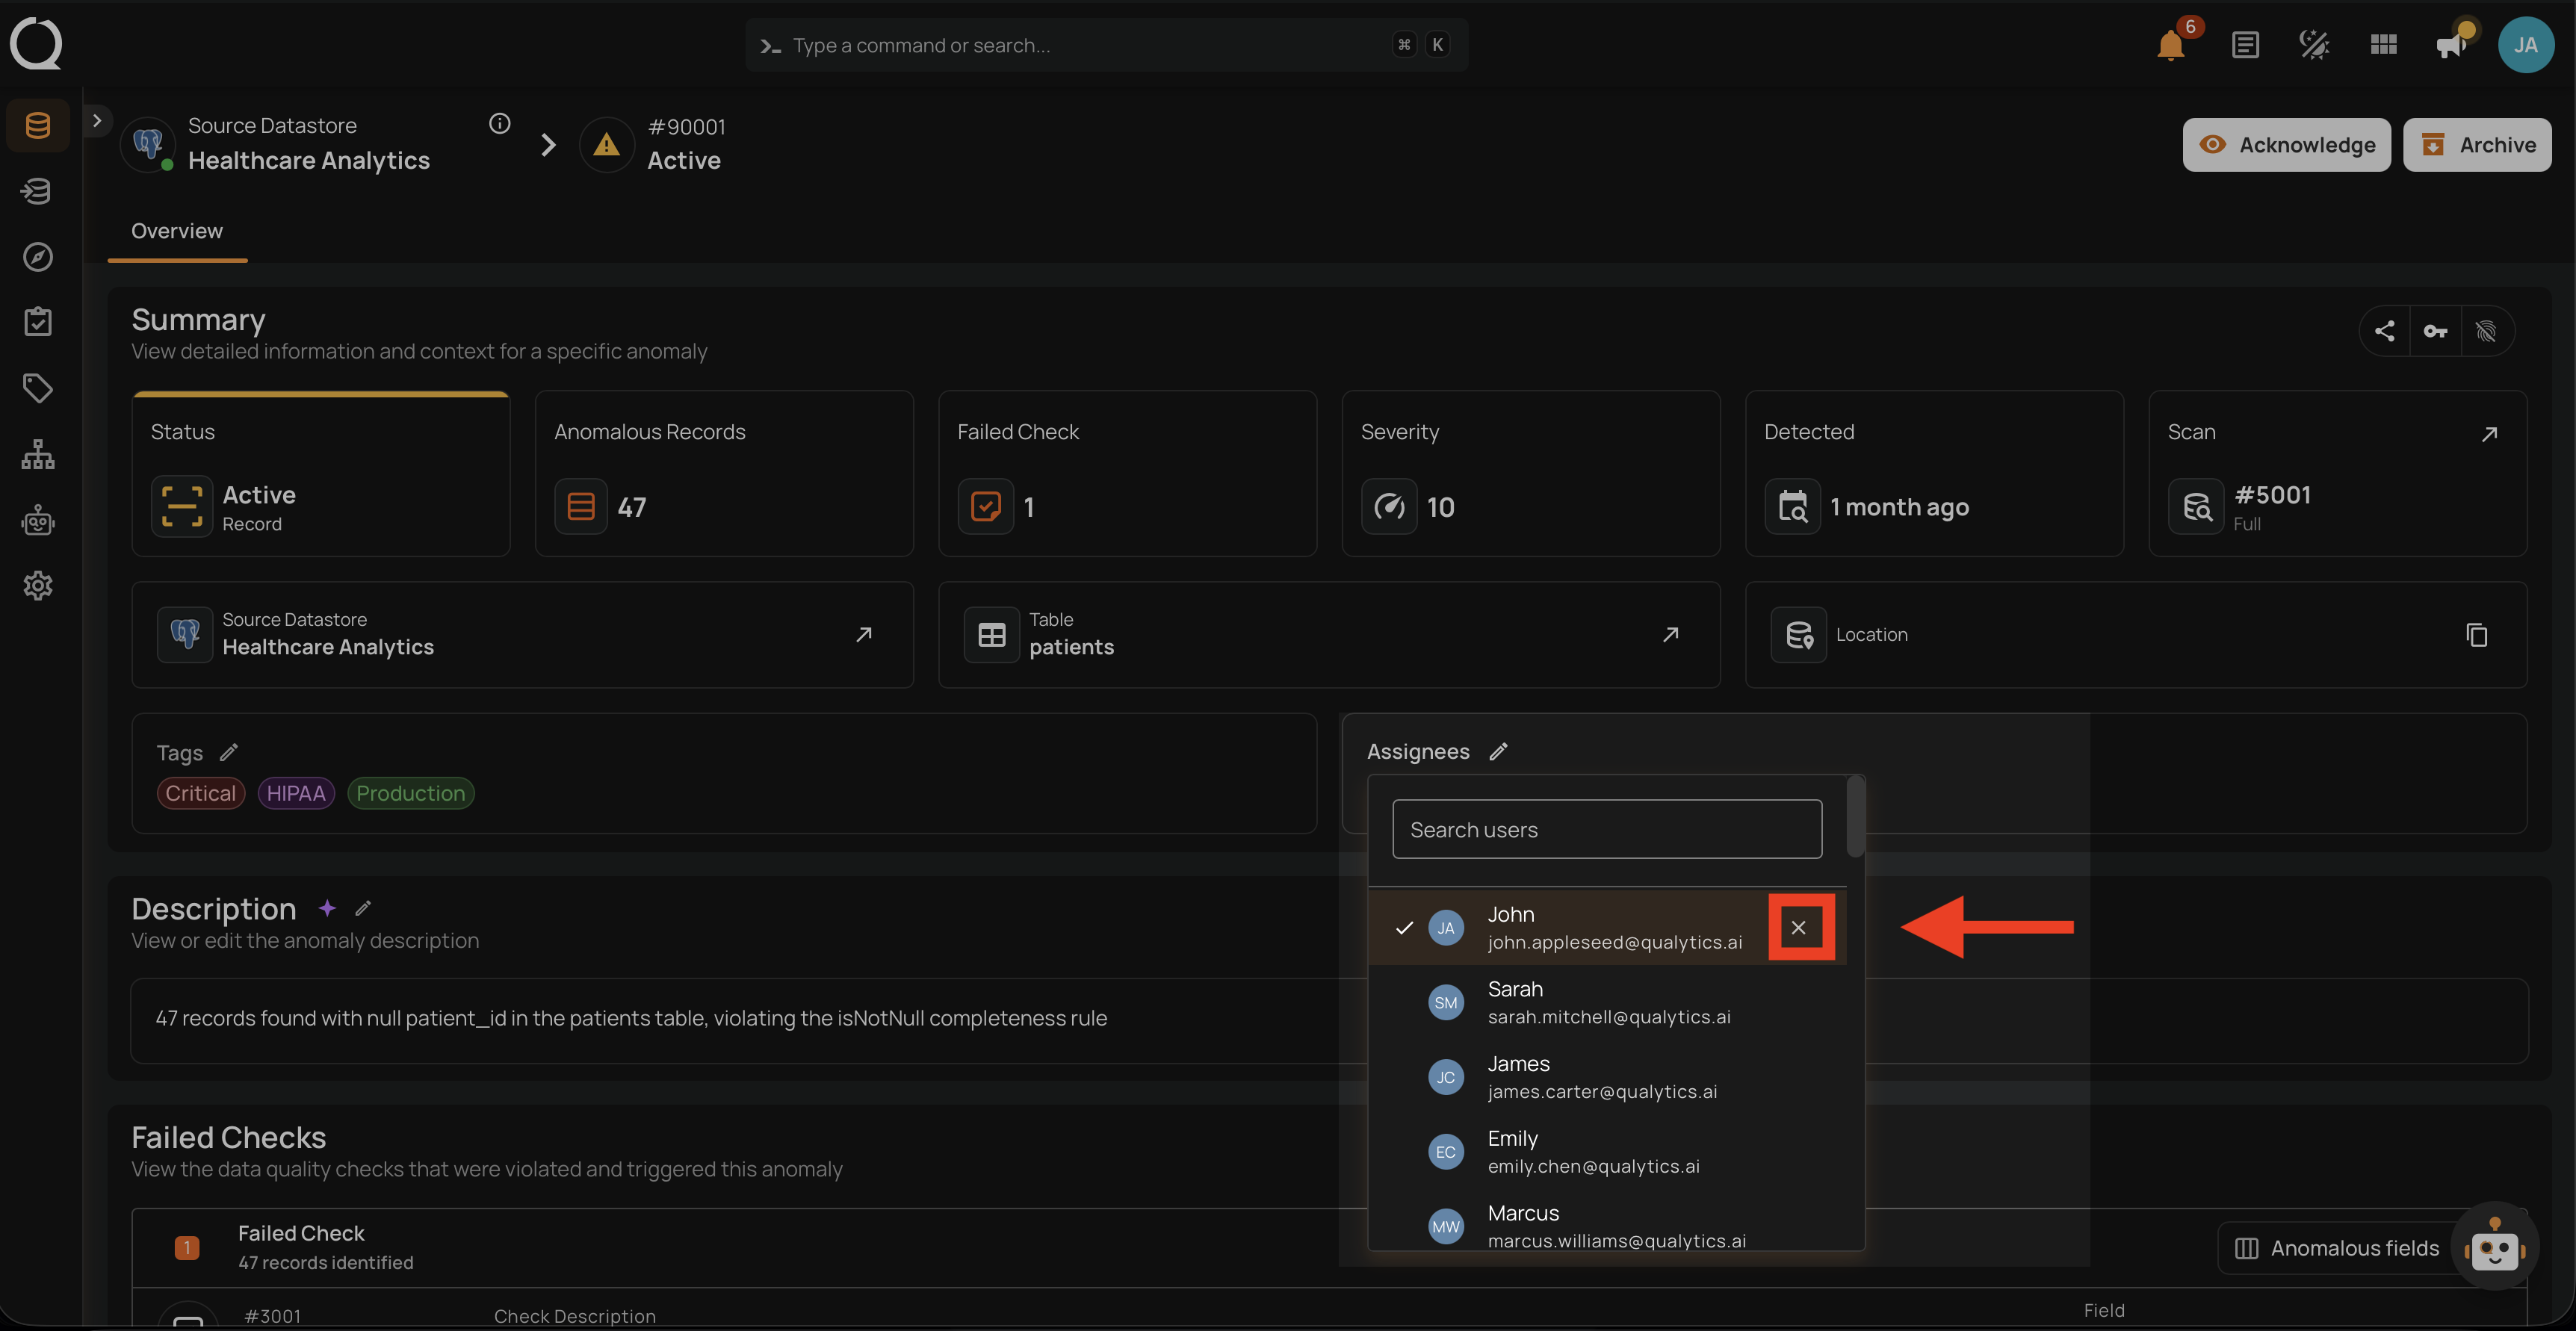Click the share icon in Summary
The height and width of the screenshot is (1331, 2576).
(x=2385, y=331)
